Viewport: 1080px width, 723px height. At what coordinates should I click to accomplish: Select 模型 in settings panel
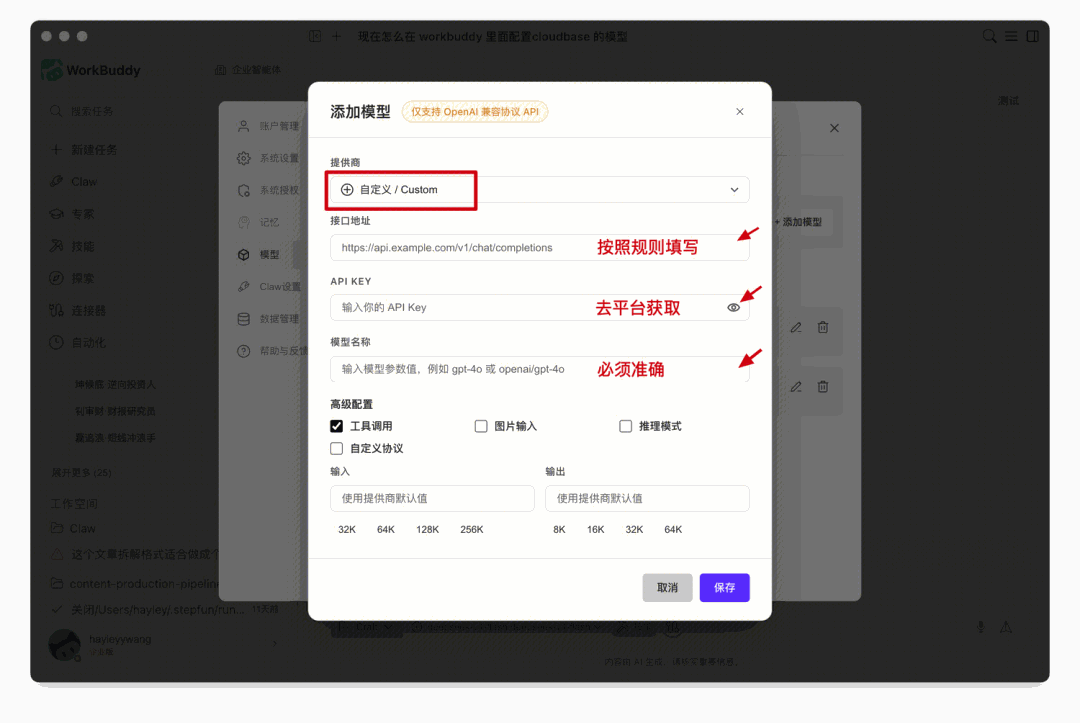(x=259, y=254)
